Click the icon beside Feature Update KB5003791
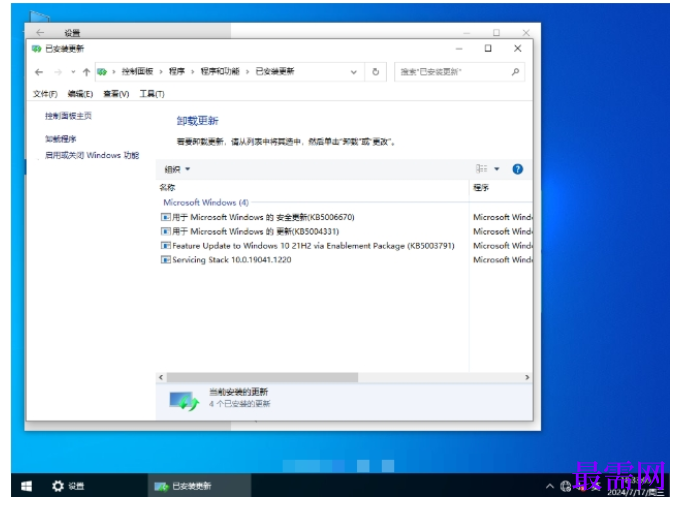684x507 pixels. point(165,246)
